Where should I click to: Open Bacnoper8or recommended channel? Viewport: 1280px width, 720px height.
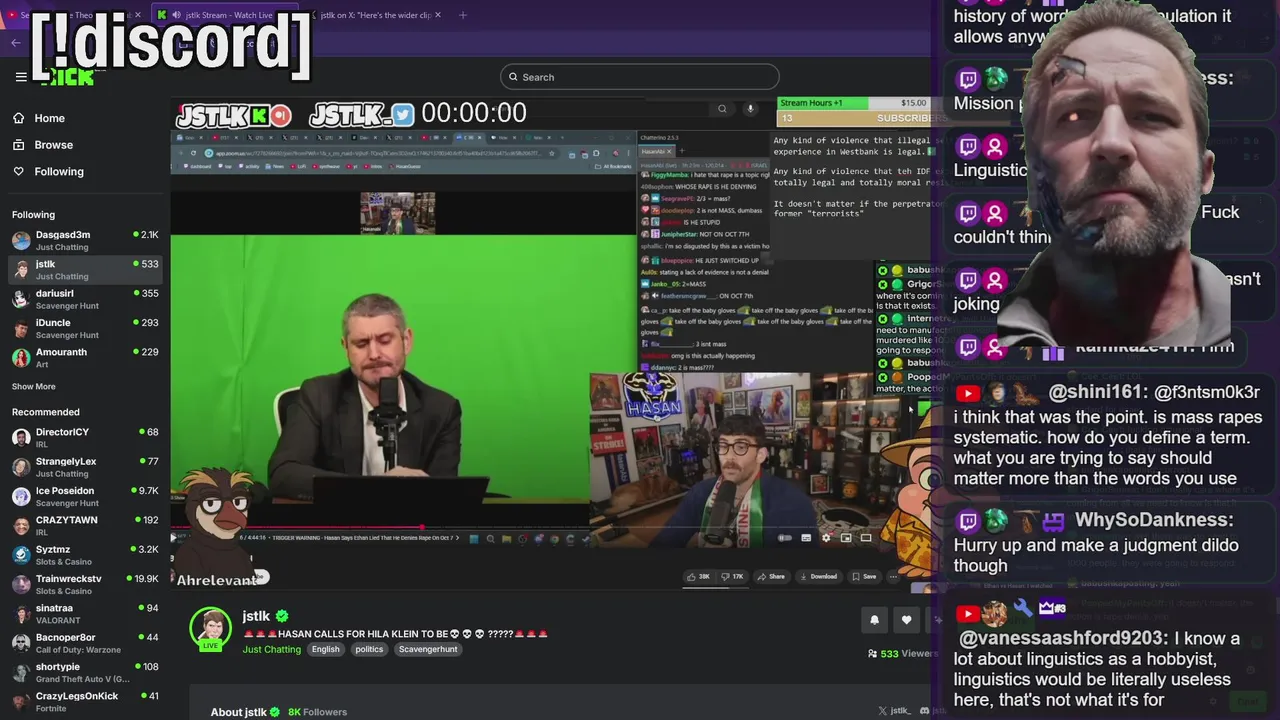pyautogui.click(x=85, y=643)
